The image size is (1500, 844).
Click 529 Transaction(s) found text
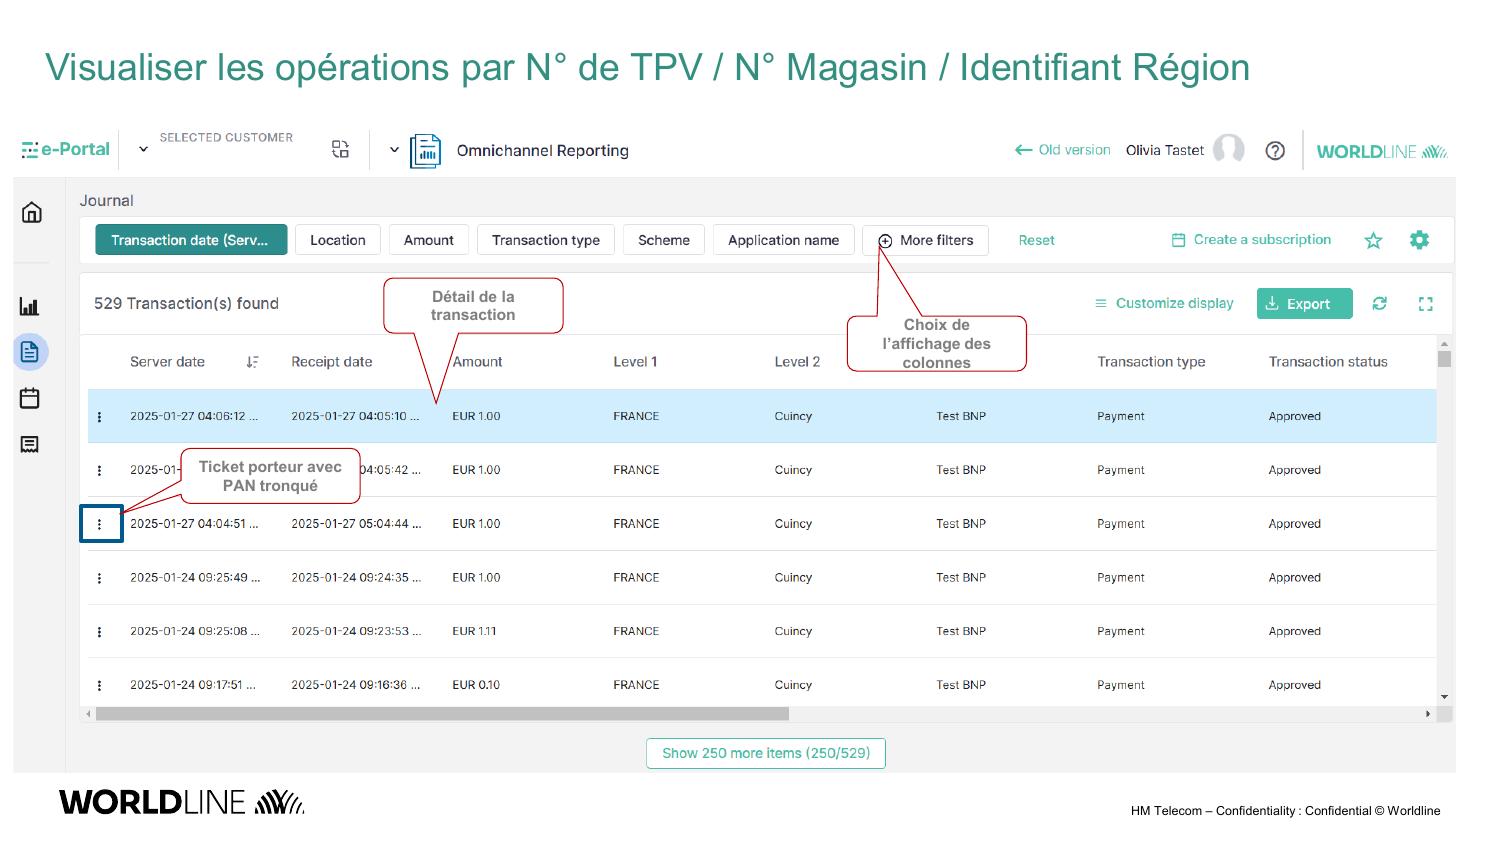[186, 303]
